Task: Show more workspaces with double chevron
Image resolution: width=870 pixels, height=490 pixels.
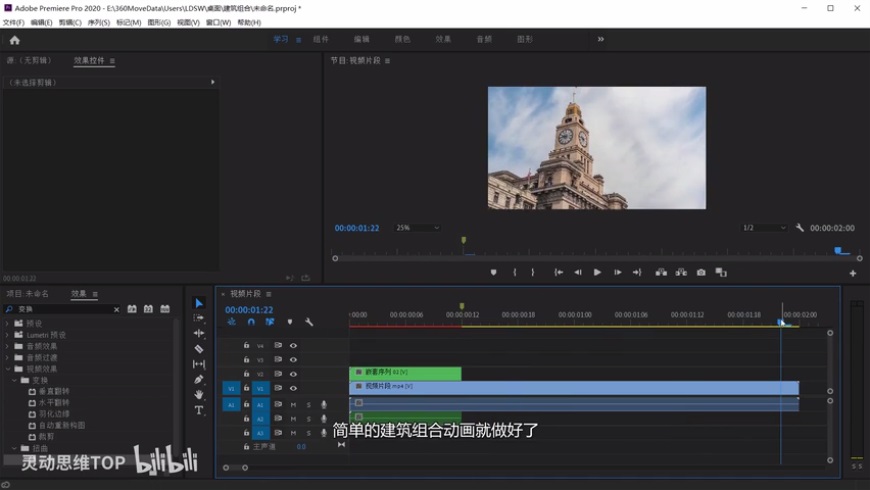Action: click(x=600, y=39)
